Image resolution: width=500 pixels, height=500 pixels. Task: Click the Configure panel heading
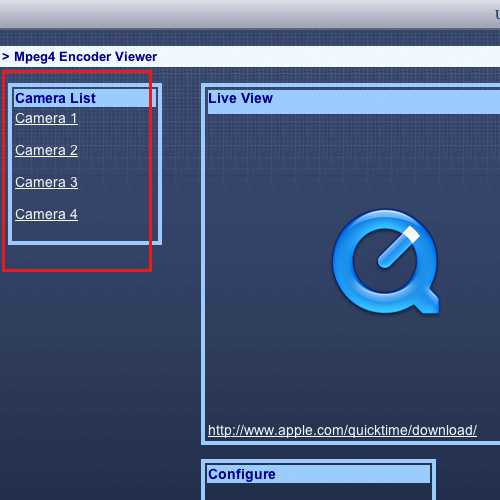242,474
